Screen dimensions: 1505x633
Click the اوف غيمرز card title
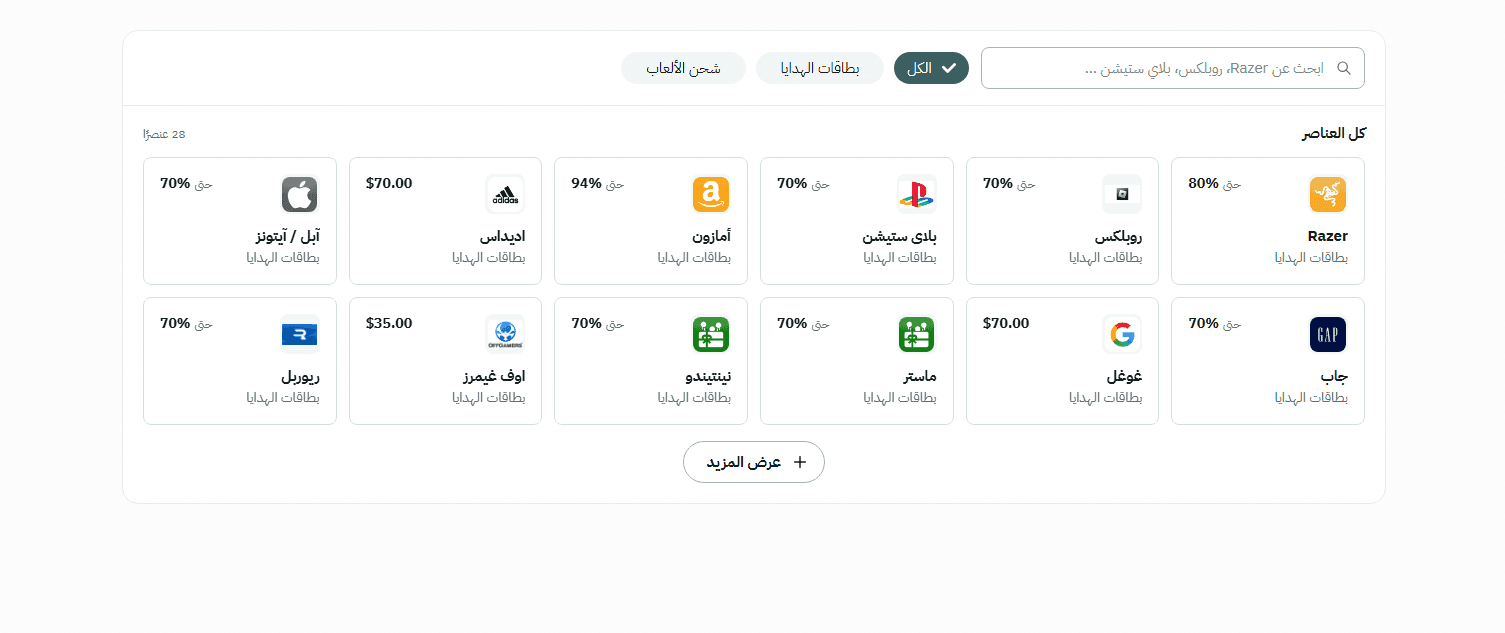click(494, 377)
